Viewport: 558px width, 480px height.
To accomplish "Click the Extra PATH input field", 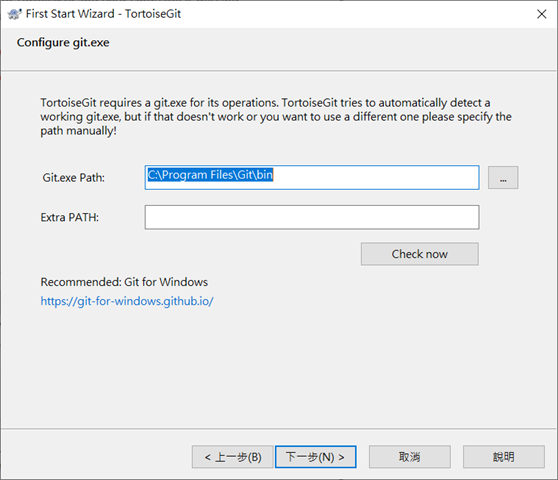I will pos(312,217).
